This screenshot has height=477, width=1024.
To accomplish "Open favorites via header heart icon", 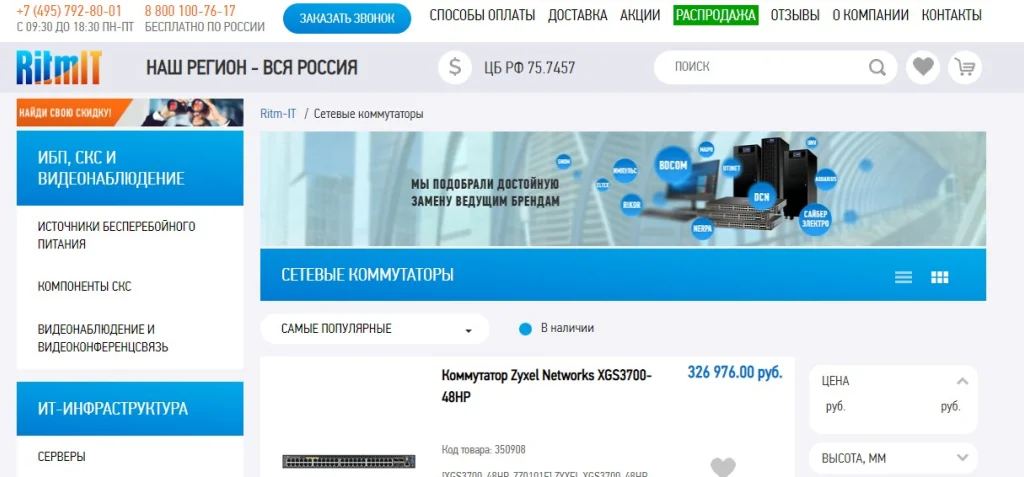I will coord(923,67).
